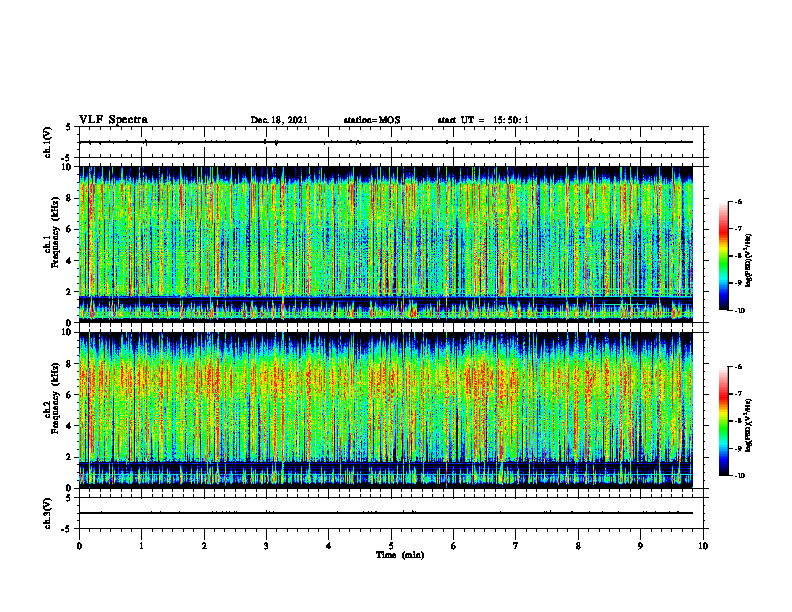This screenshot has width=792, height=612.
Task: Click tick label "5" on the Time axis
Action: point(391,546)
